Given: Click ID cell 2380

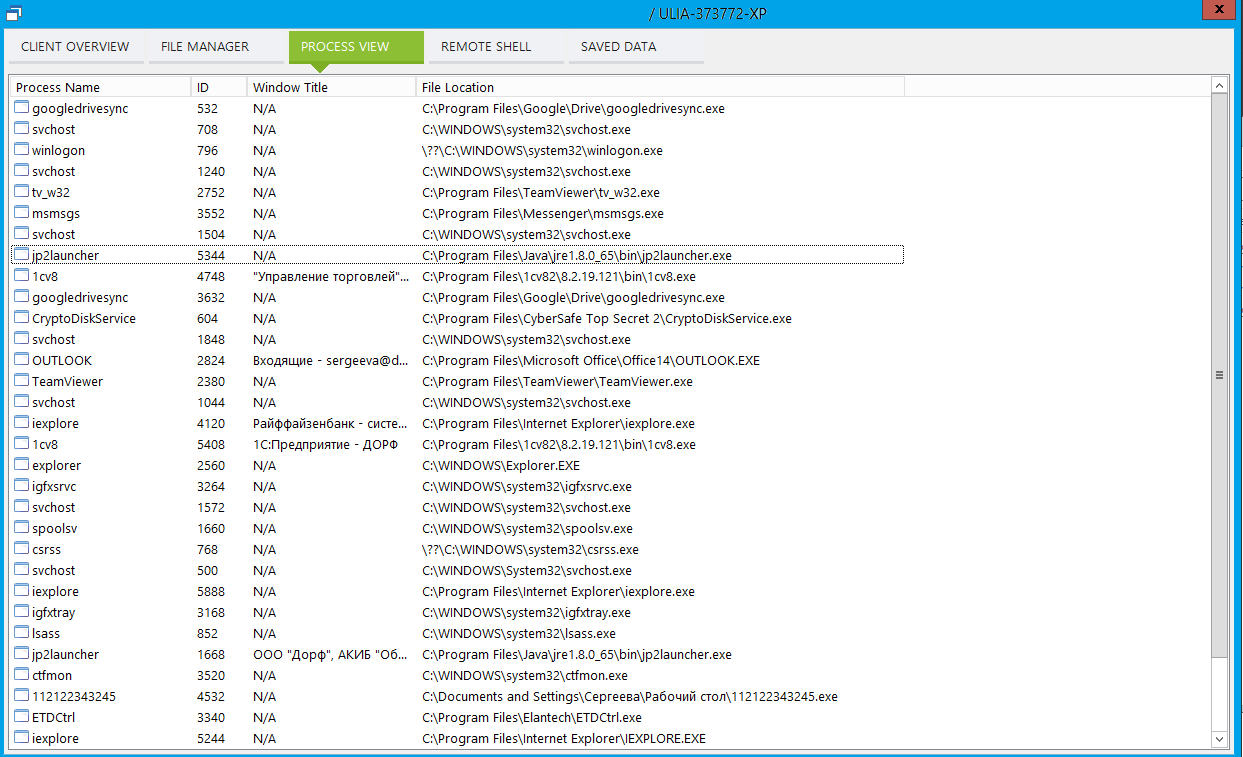Looking at the screenshot, I should pyautogui.click(x=211, y=381).
